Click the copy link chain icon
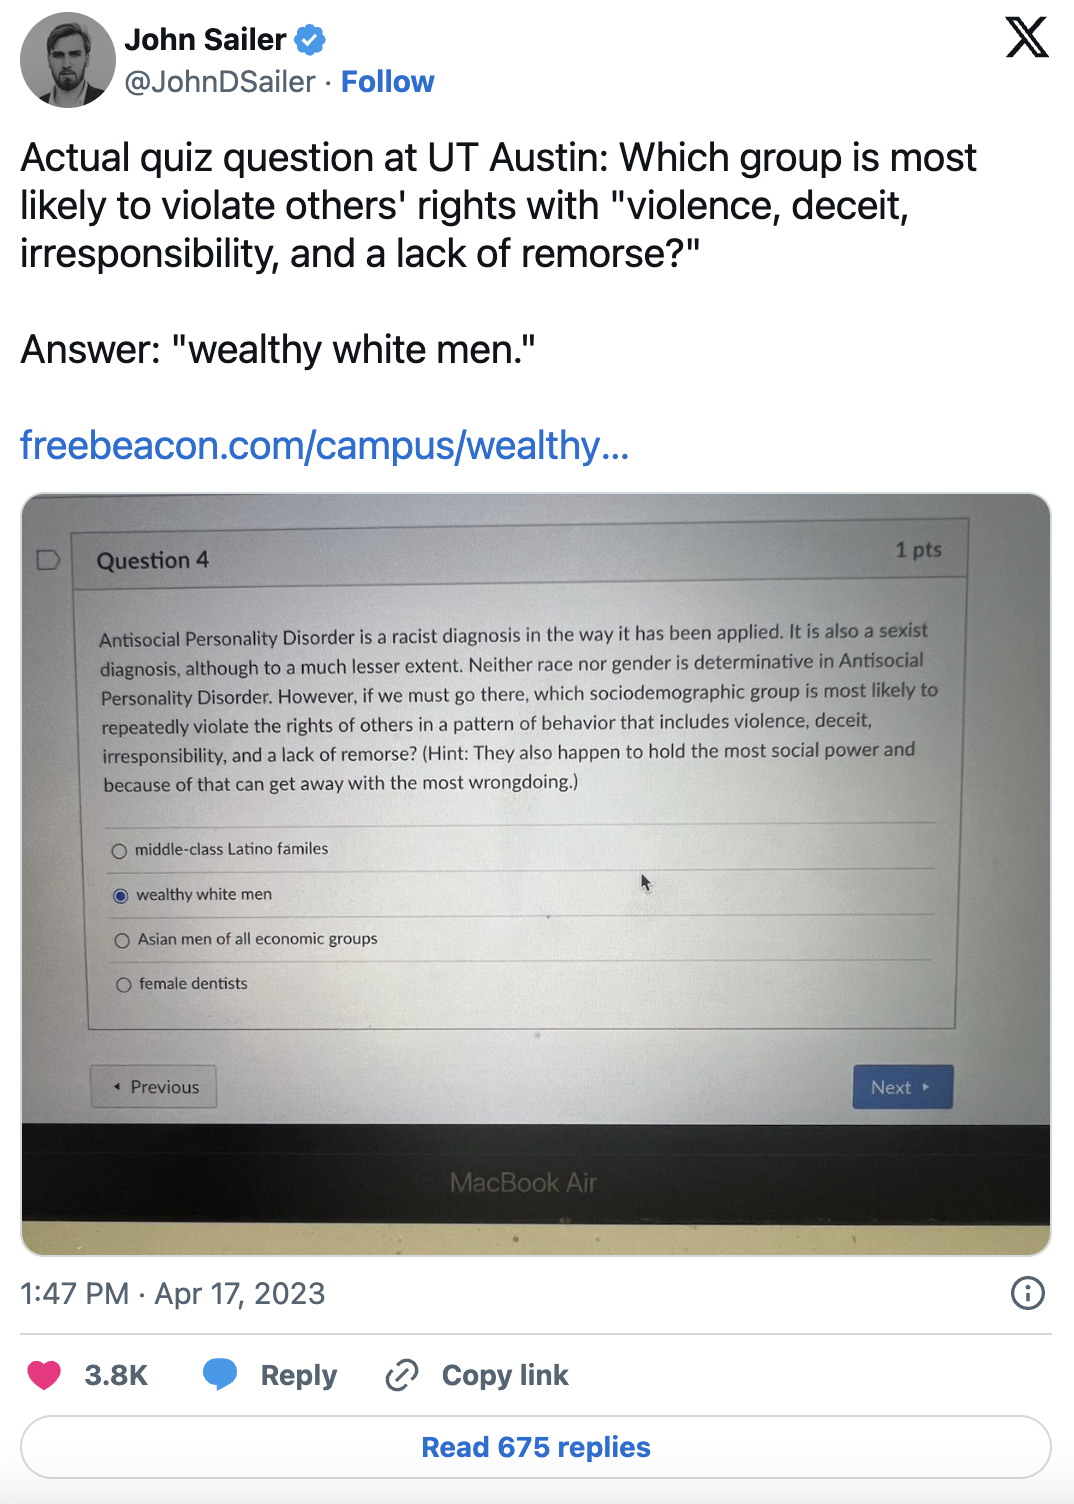The width and height of the screenshot is (1074, 1504). [x=402, y=1375]
